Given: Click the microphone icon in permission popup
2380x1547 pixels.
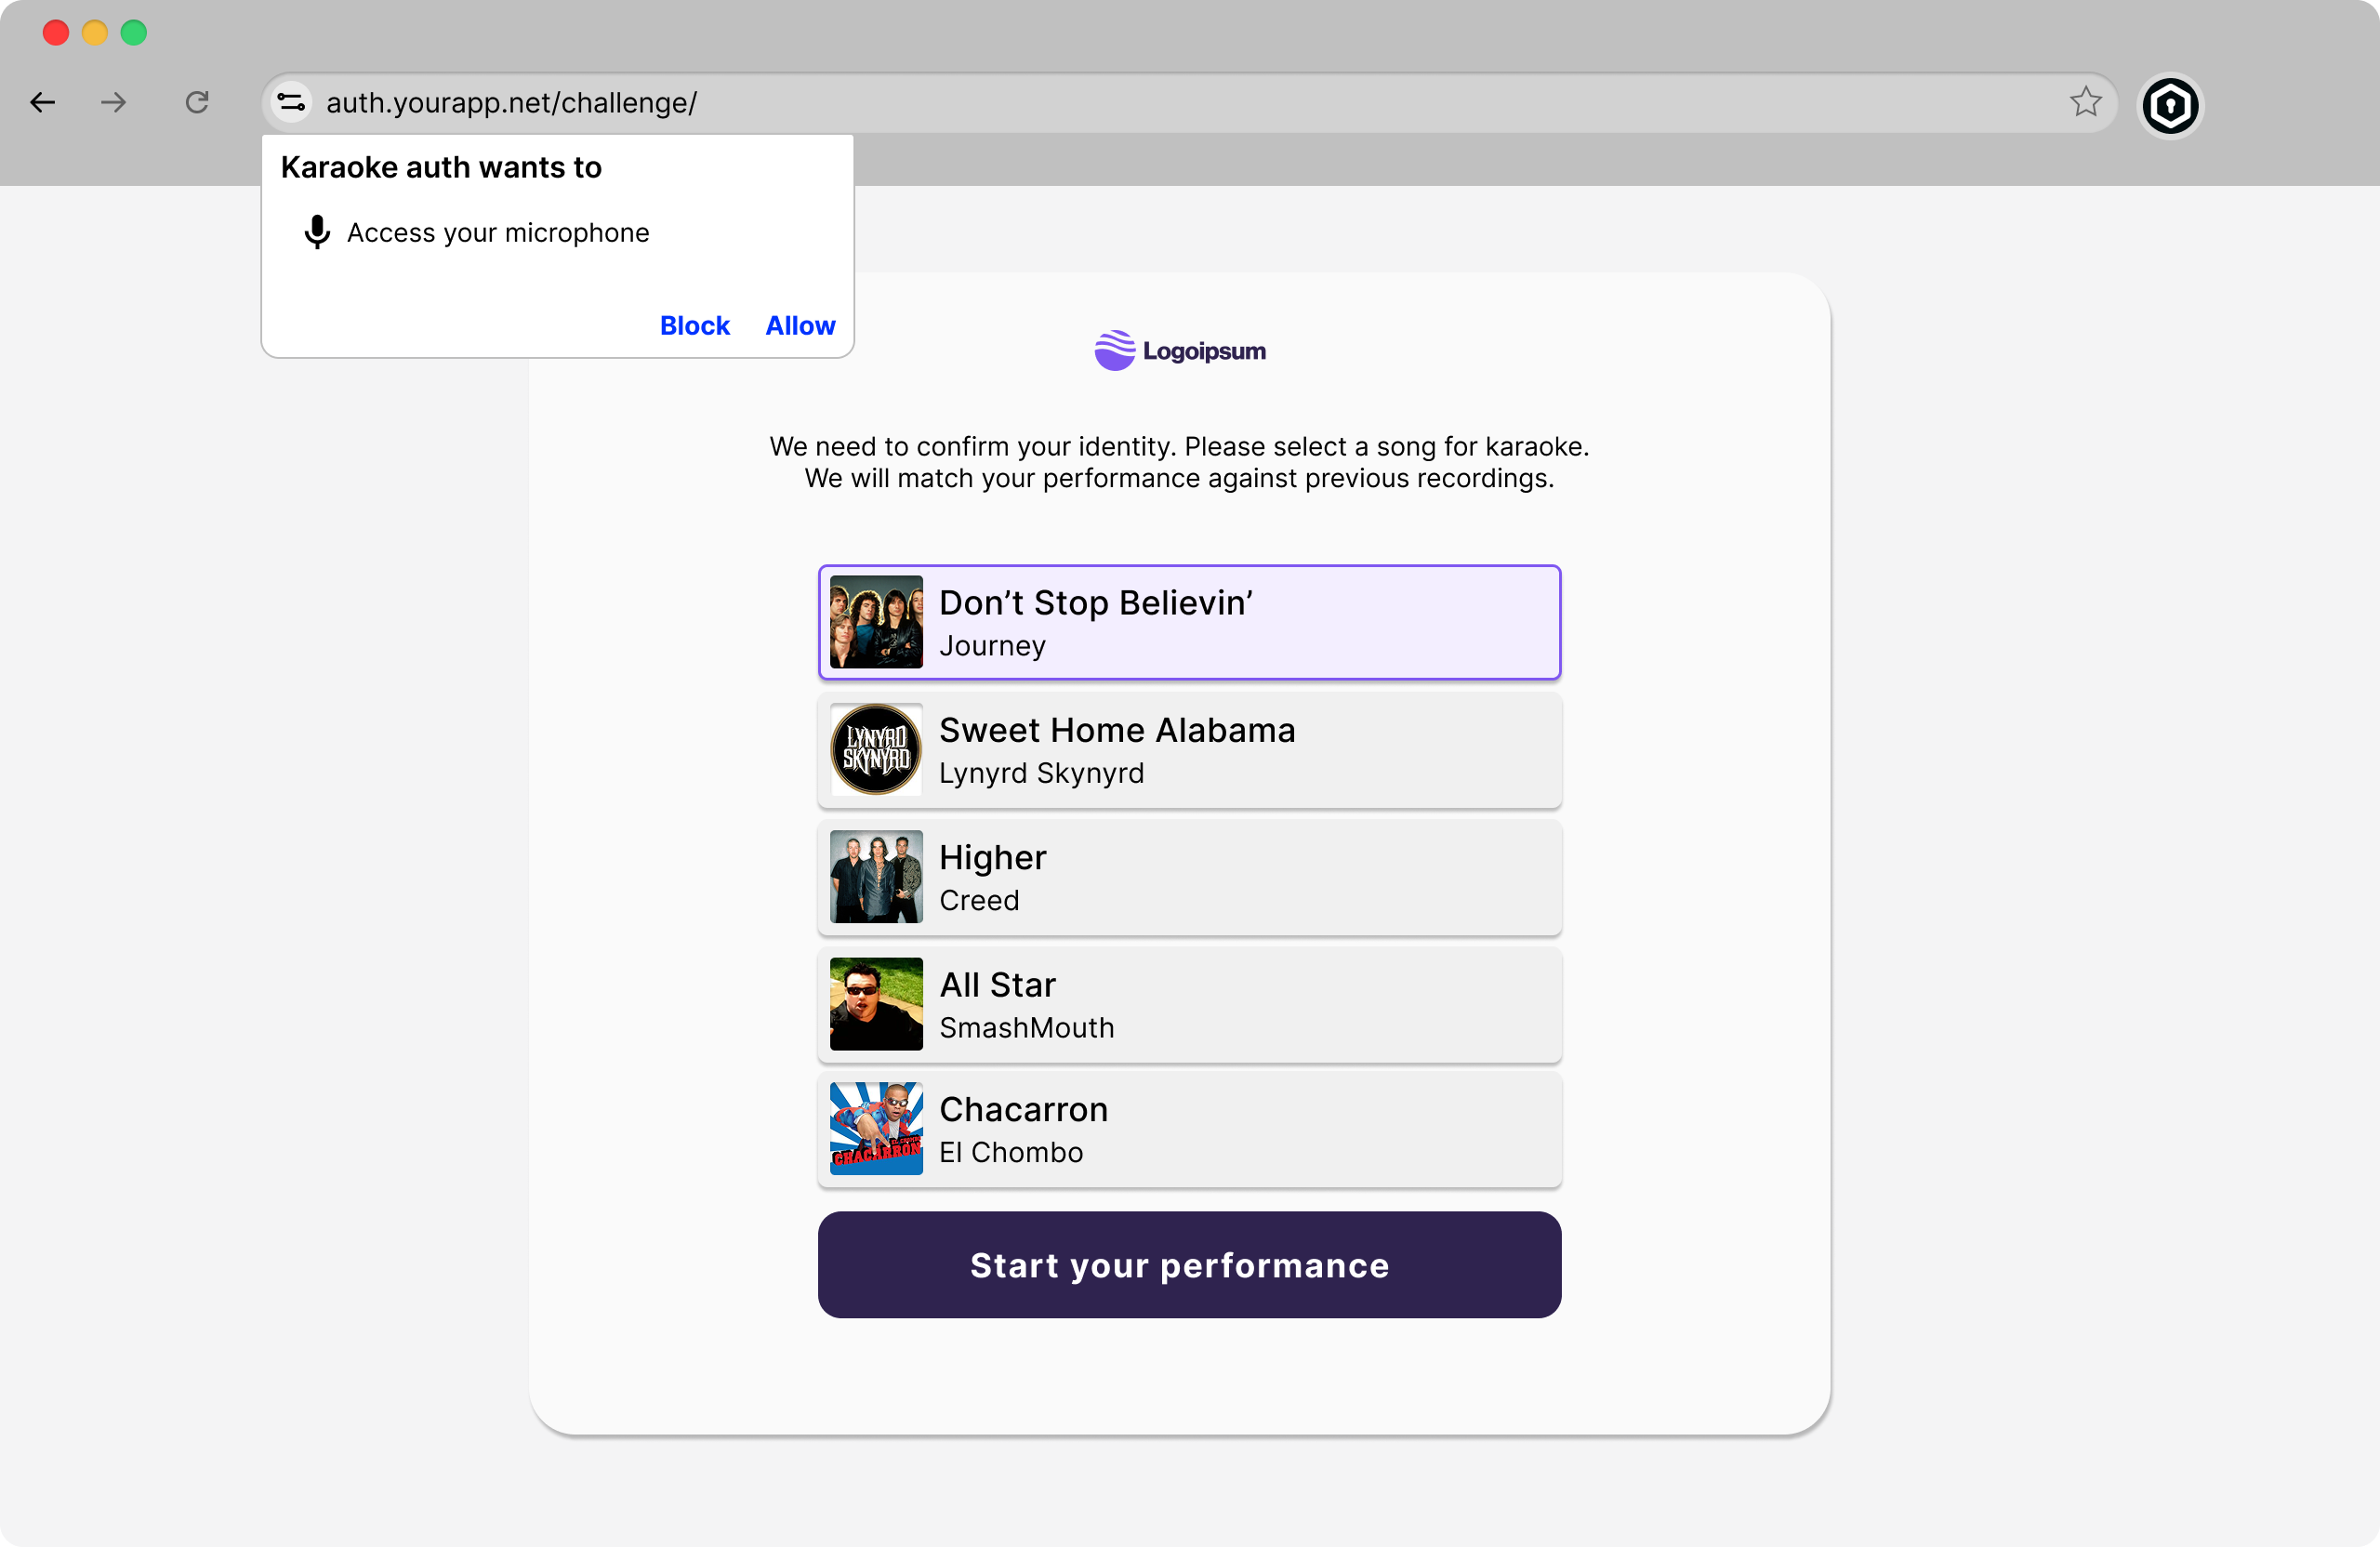Looking at the screenshot, I should pyautogui.click(x=317, y=232).
